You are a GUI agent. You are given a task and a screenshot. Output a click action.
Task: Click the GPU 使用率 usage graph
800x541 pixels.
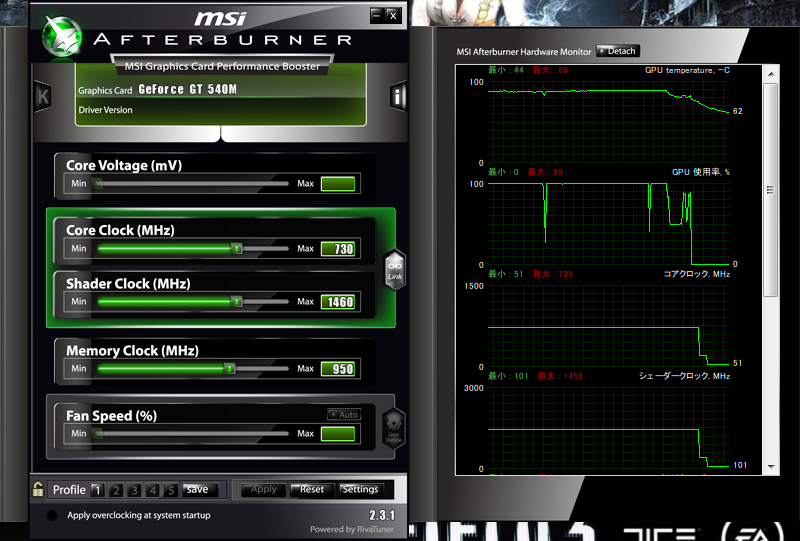(609, 224)
